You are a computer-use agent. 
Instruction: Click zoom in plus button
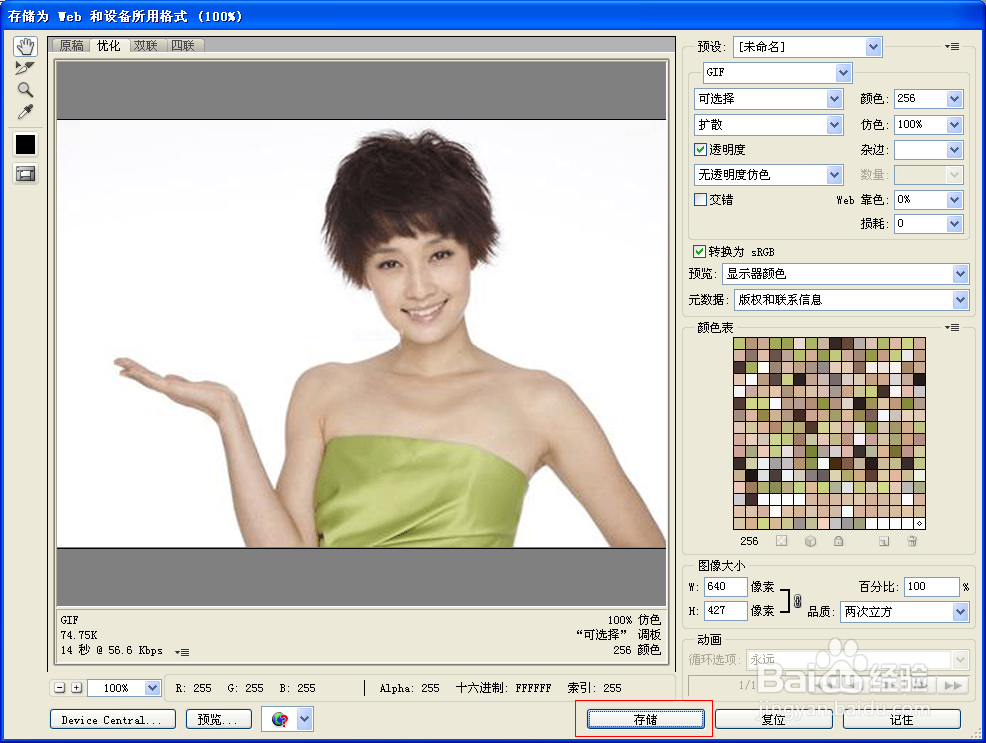tap(77, 688)
